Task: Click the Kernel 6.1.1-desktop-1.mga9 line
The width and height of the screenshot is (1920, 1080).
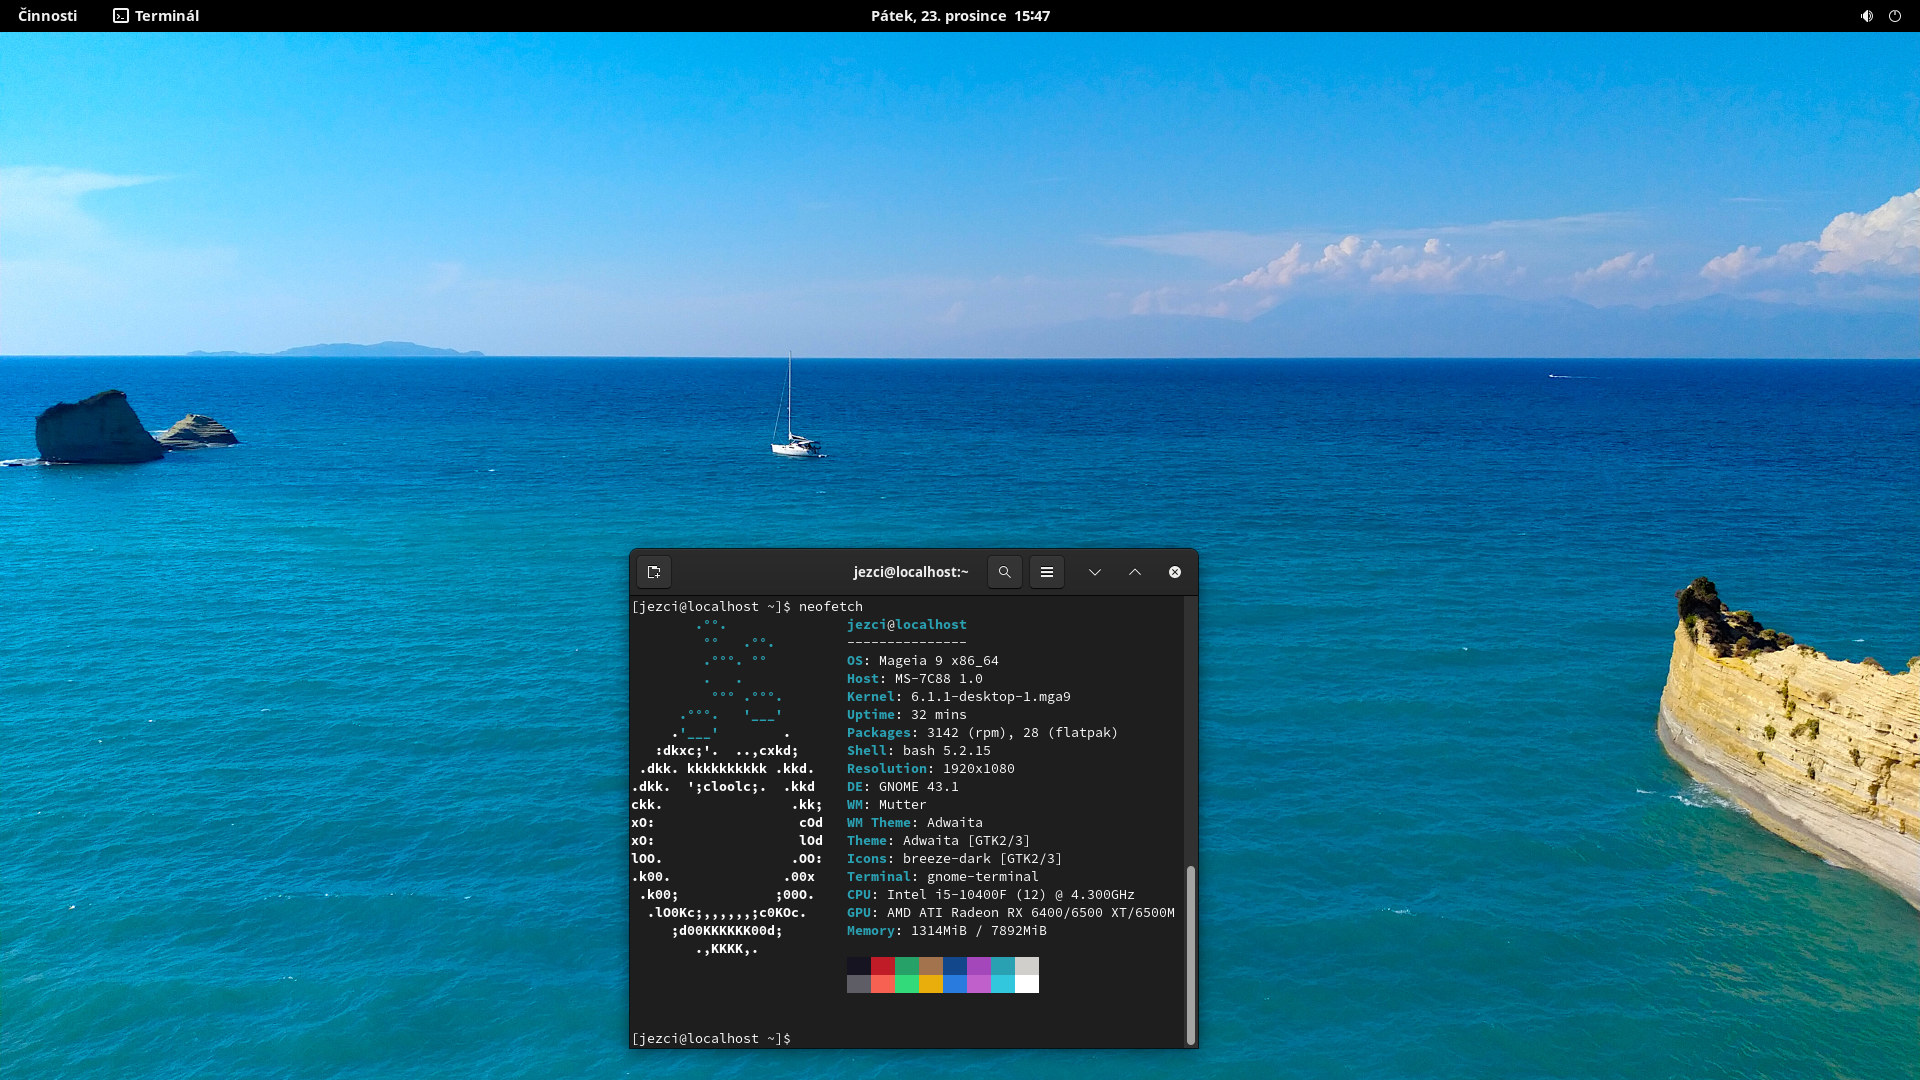Action: 959,696
